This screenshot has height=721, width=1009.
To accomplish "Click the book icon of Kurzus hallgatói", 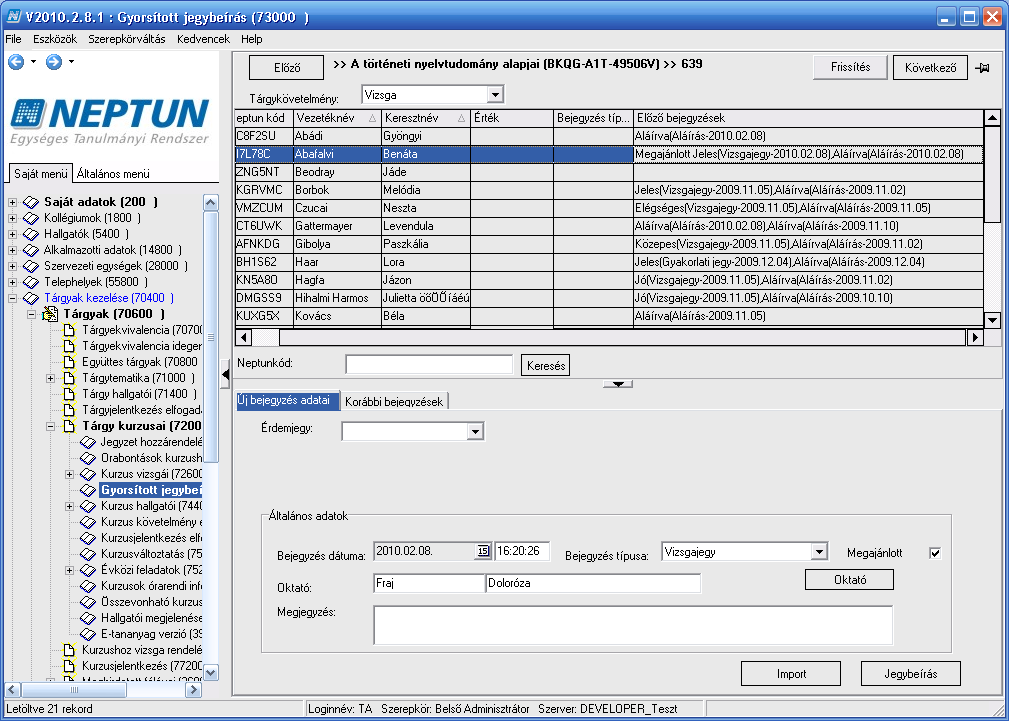I will pos(88,506).
